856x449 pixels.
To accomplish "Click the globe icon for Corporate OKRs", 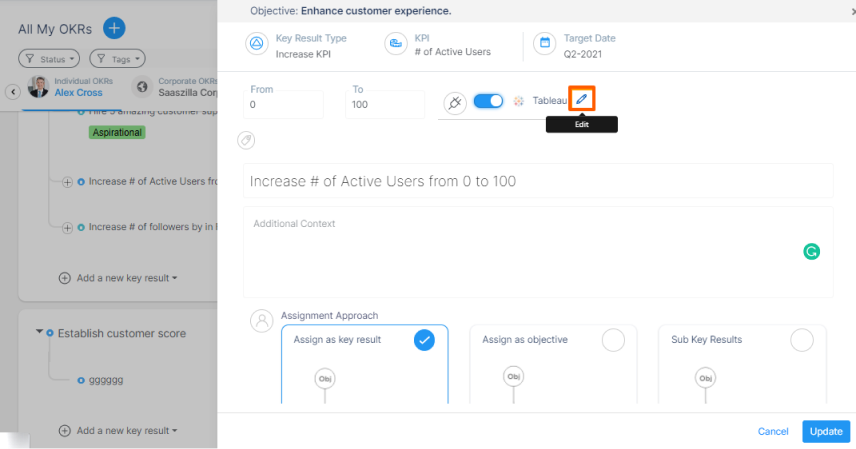I will click(x=142, y=87).
